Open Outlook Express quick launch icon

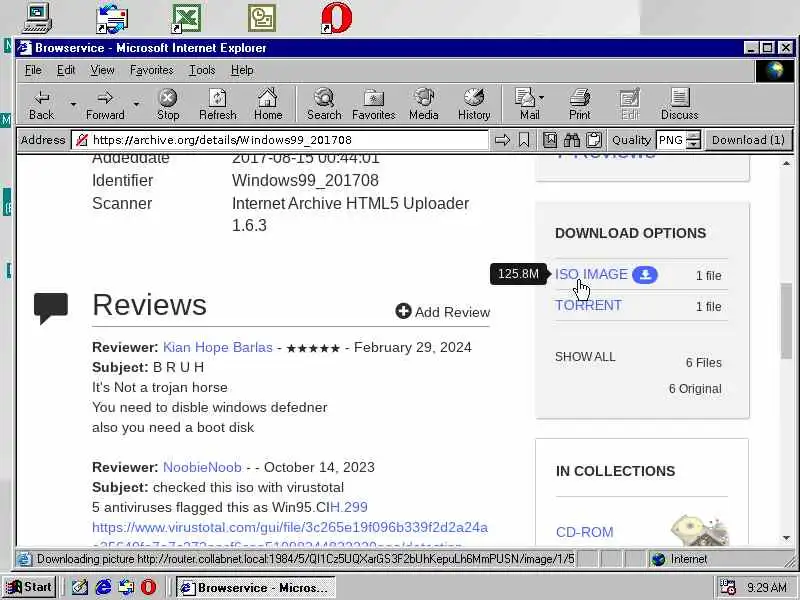click(126, 587)
